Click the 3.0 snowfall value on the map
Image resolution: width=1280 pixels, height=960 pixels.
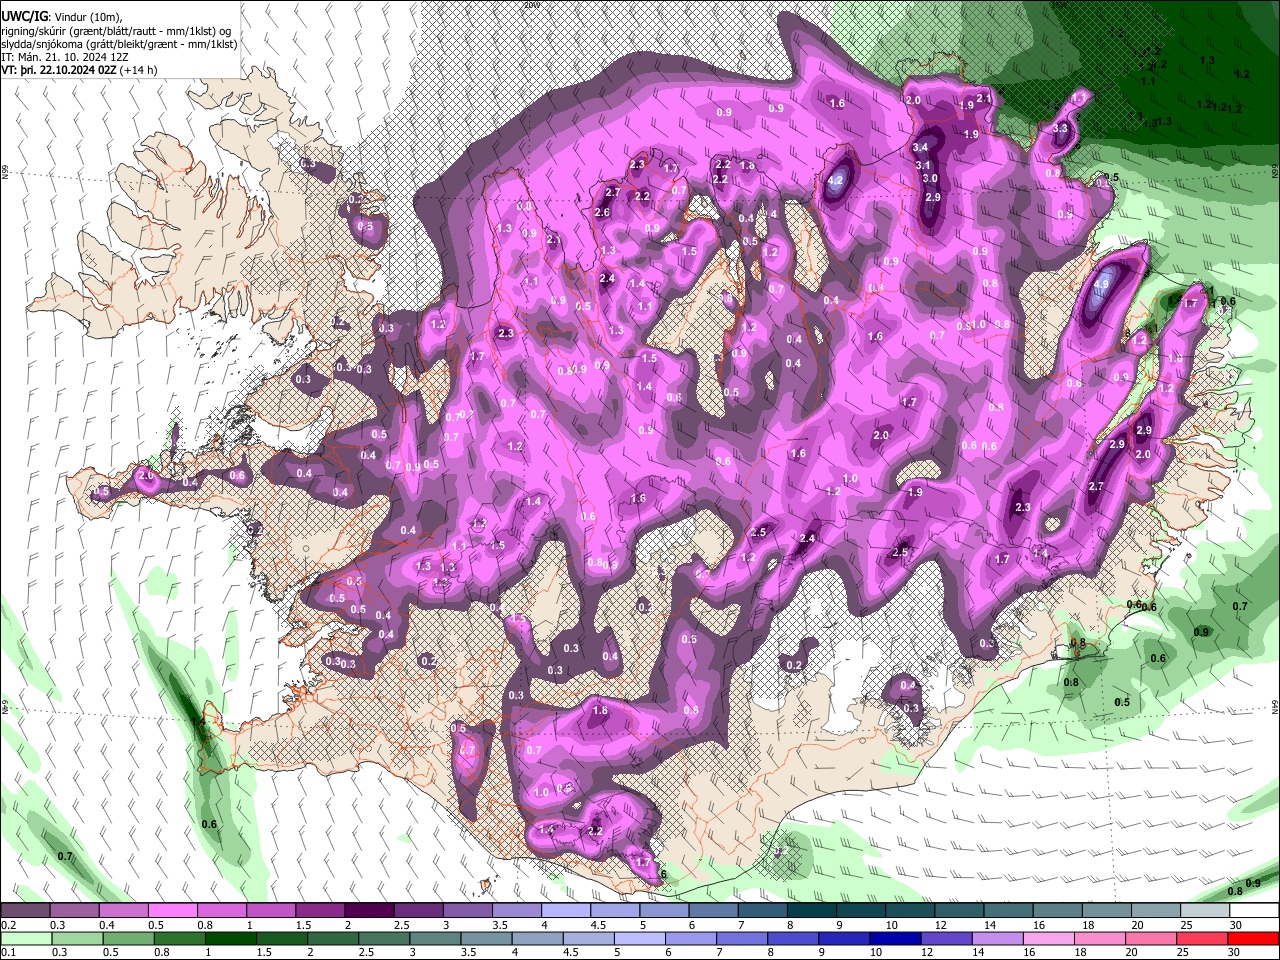(x=930, y=179)
